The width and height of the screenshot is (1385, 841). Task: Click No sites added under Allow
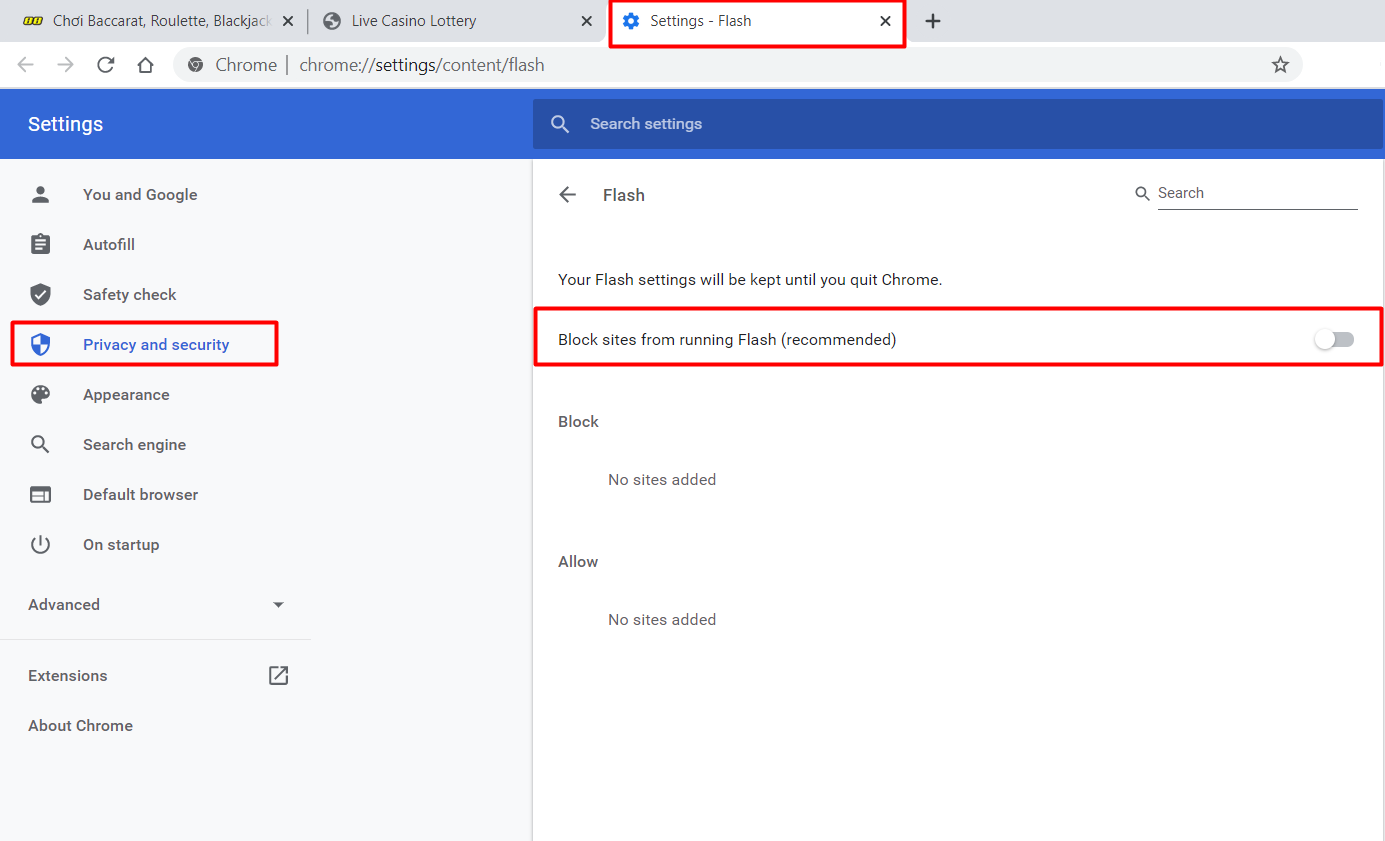click(662, 620)
